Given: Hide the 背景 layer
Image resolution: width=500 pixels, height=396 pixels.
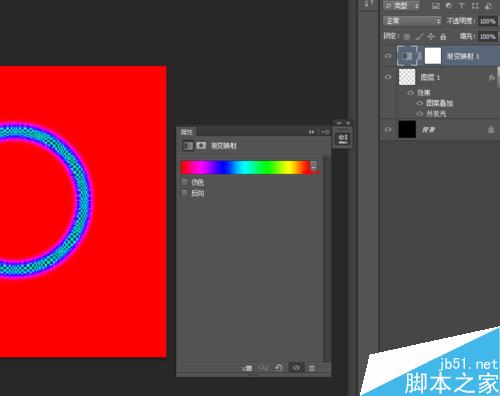Looking at the screenshot, I should (x=388, y=129).
